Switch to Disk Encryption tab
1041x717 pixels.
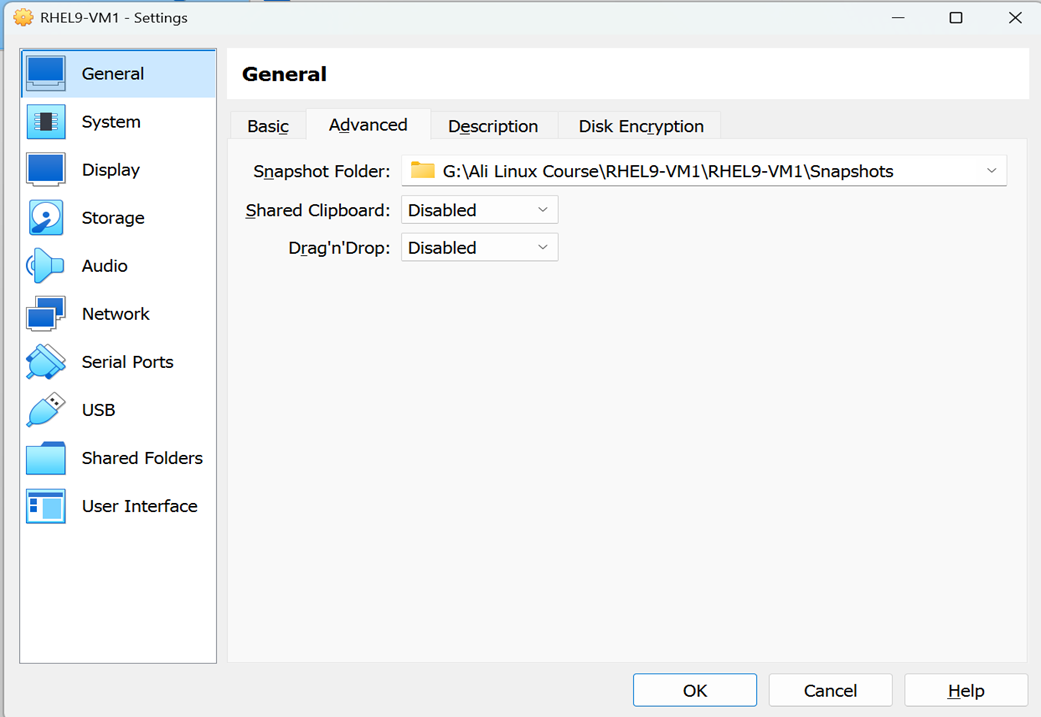coord(641,125)
